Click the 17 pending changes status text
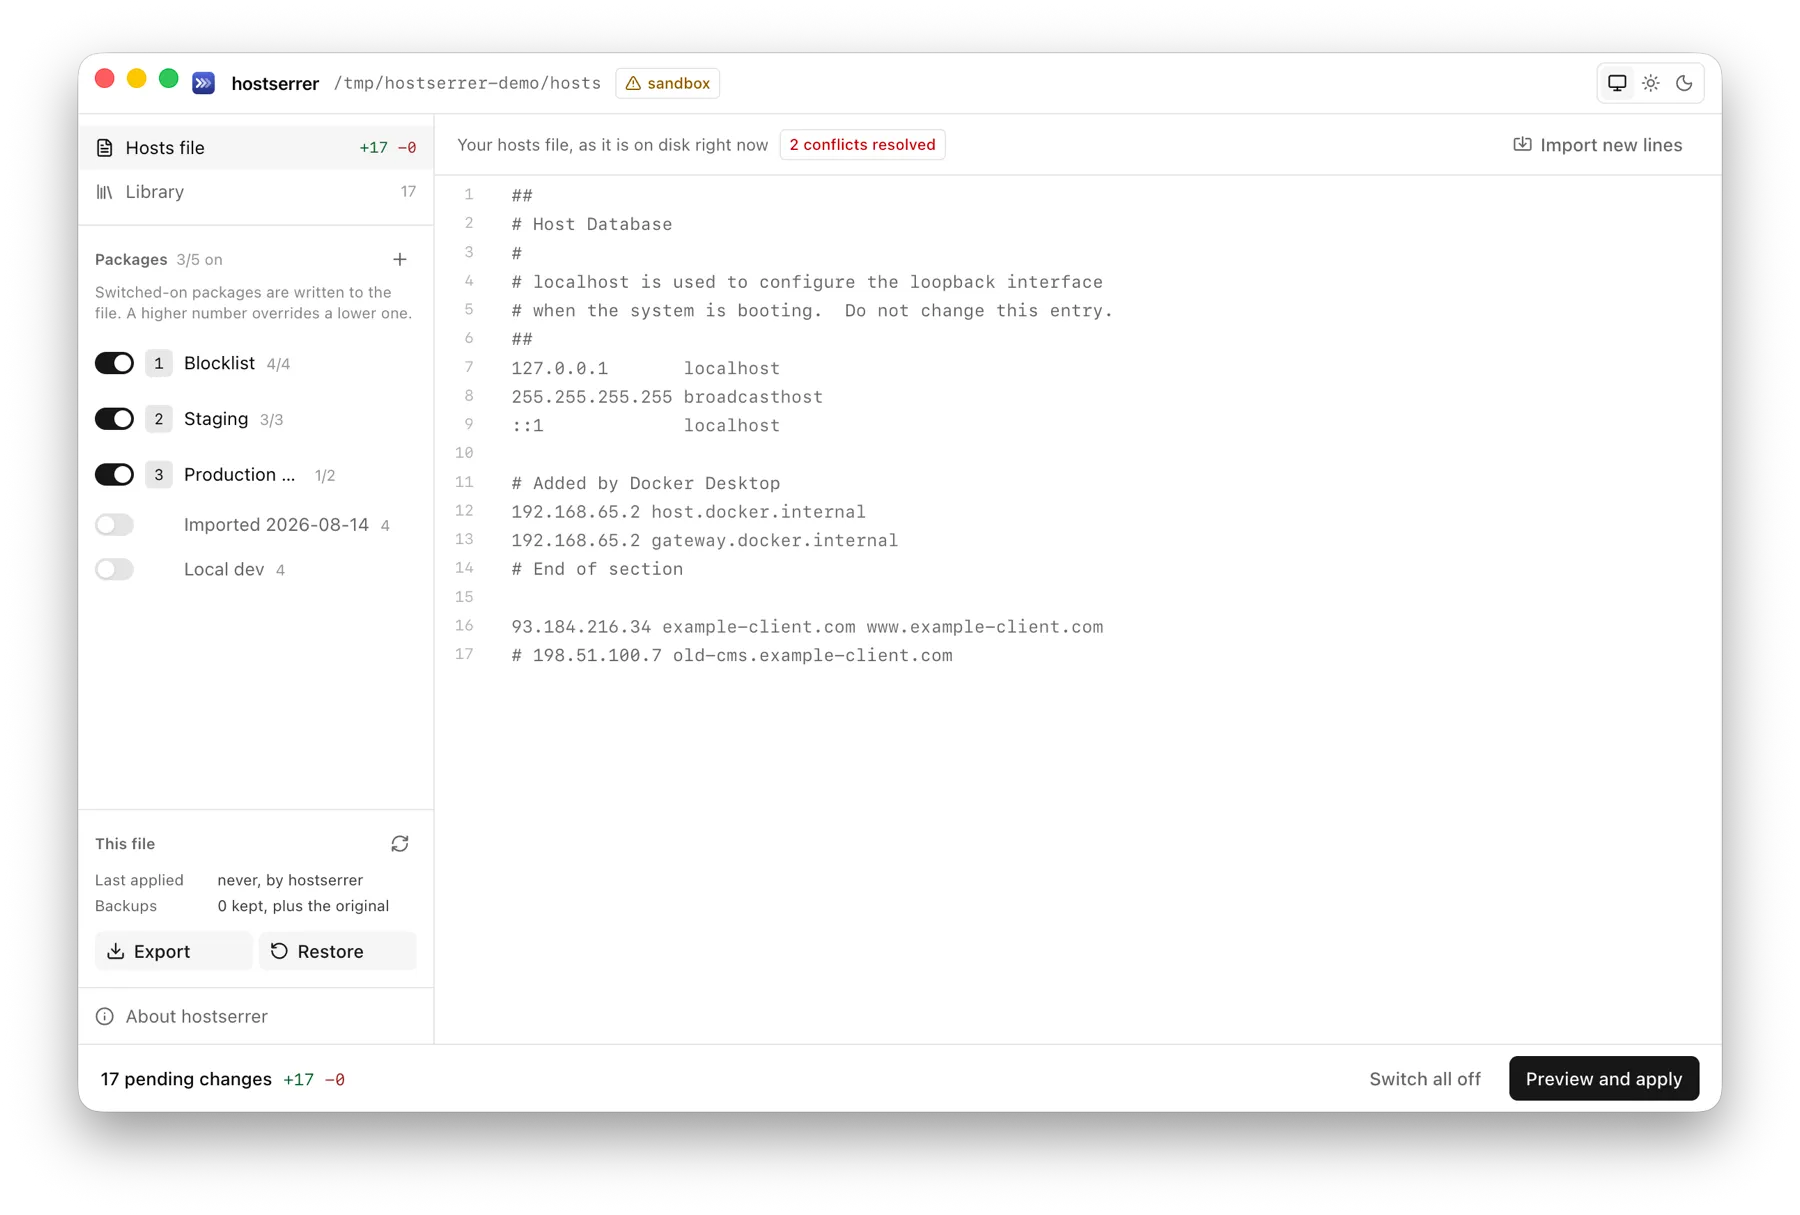The image size is (1800, 1215). pyautogui.click(x=186, y=1079)
